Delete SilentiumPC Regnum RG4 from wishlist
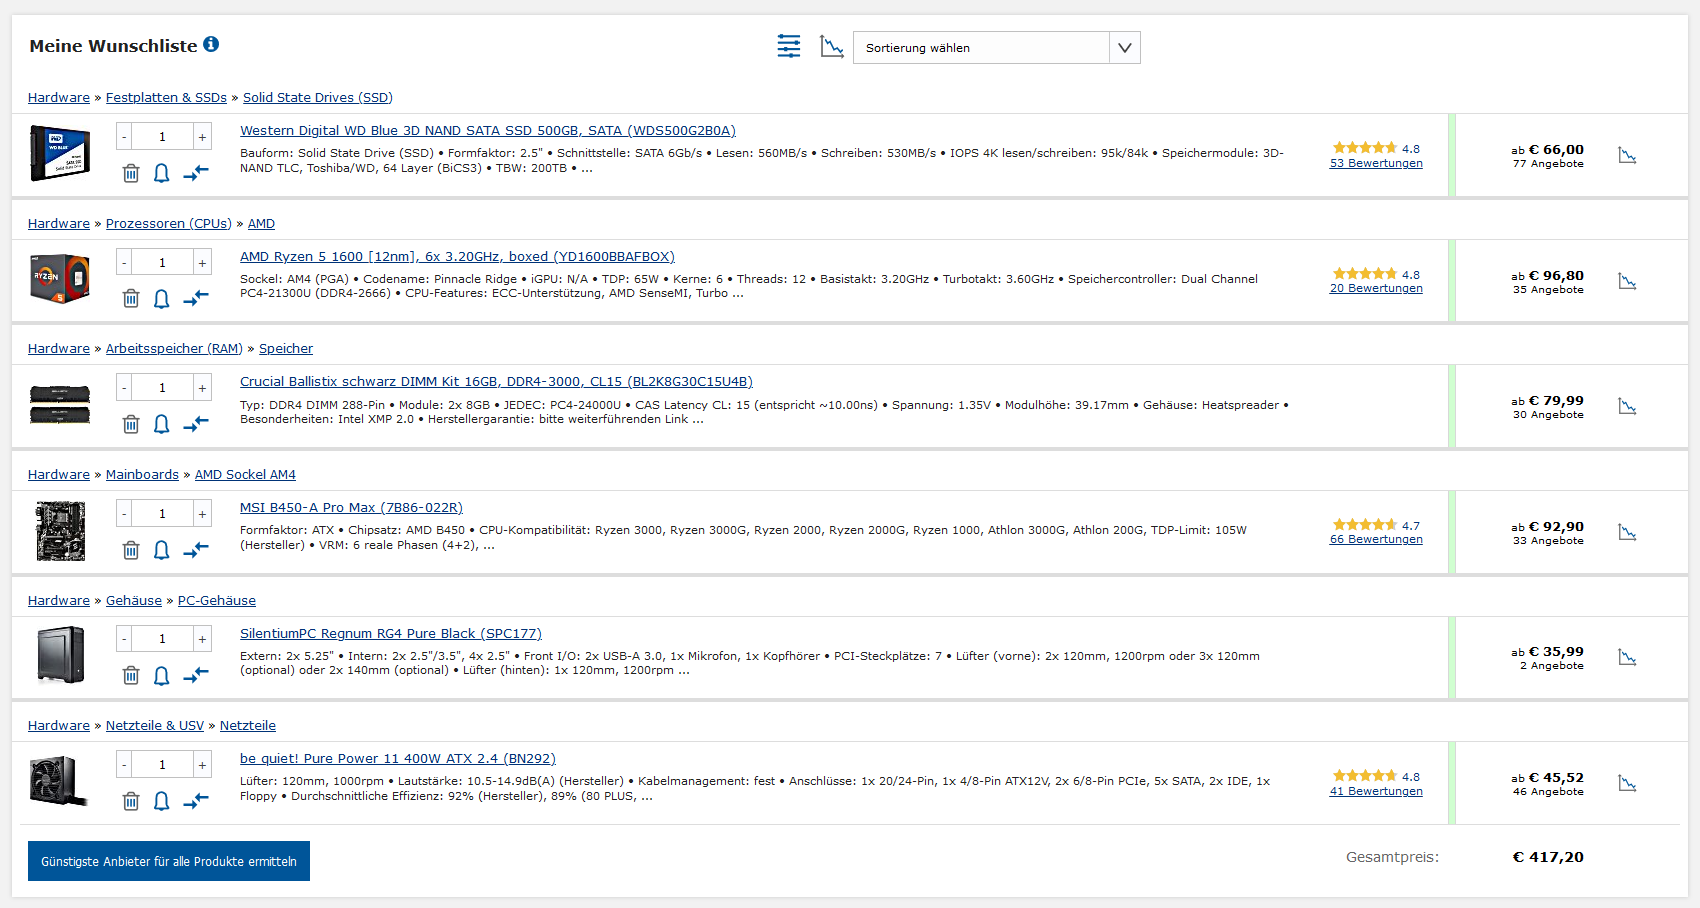Viewport: 1700px width, 908px height. 131,675
